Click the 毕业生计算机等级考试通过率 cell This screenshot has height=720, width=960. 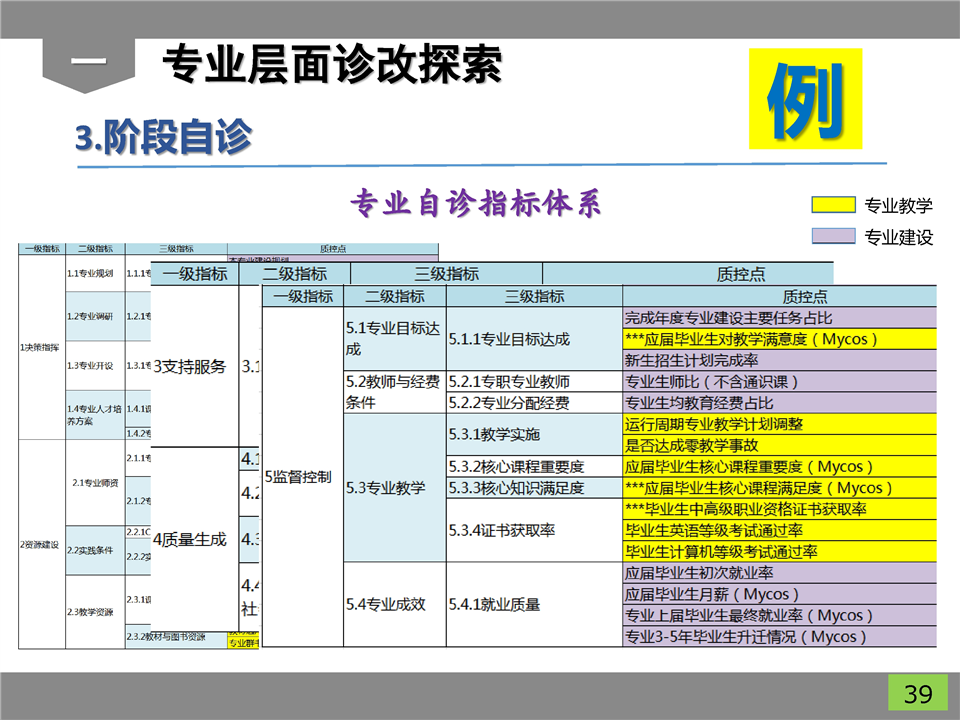coord(779,552)
